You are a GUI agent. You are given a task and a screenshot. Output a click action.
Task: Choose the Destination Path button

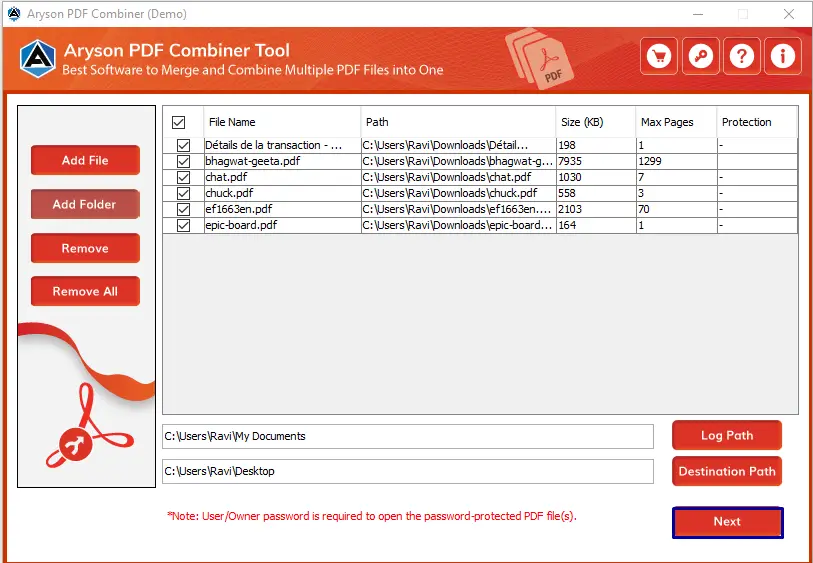(x=726, y=471)
